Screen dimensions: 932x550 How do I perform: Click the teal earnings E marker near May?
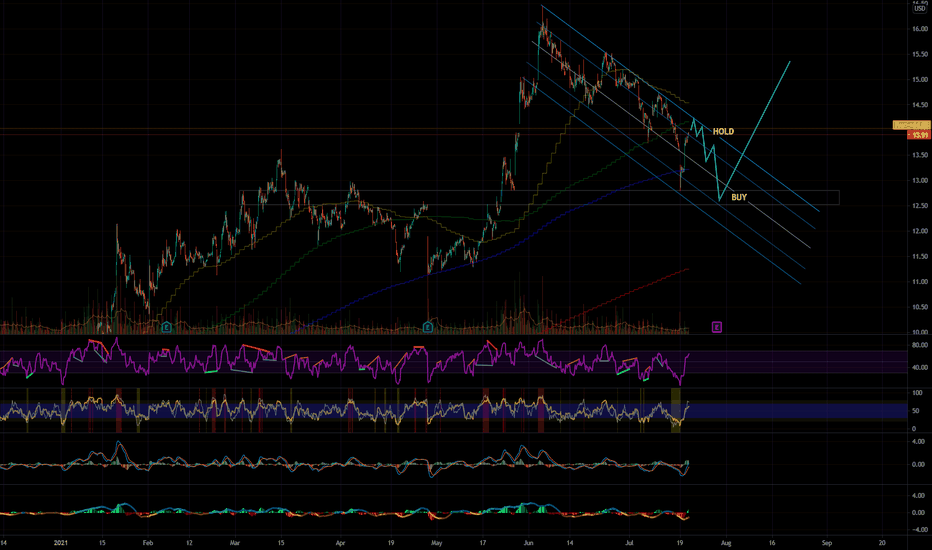point(427,327)
